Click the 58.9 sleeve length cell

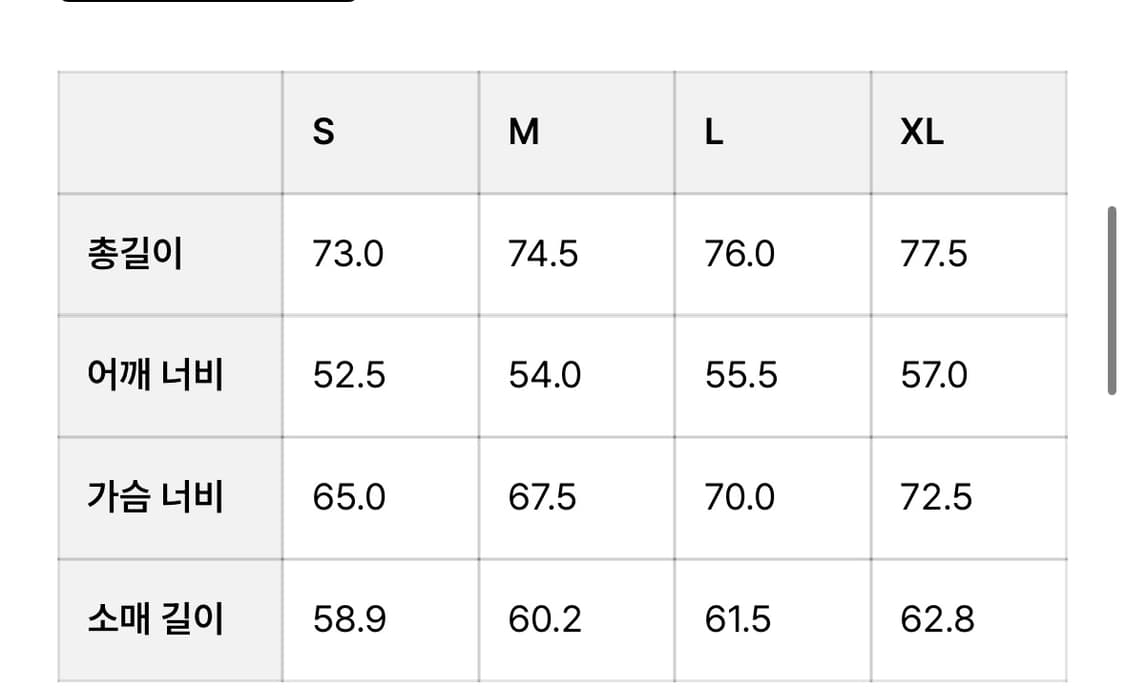click(x=349, y=619)
